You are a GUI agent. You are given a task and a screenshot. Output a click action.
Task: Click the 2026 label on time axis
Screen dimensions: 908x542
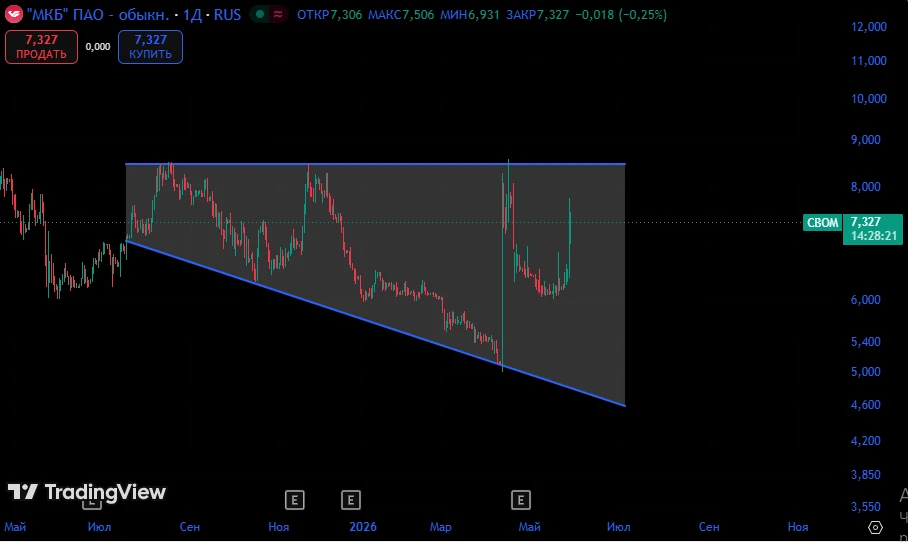click(x=363, y=527)
